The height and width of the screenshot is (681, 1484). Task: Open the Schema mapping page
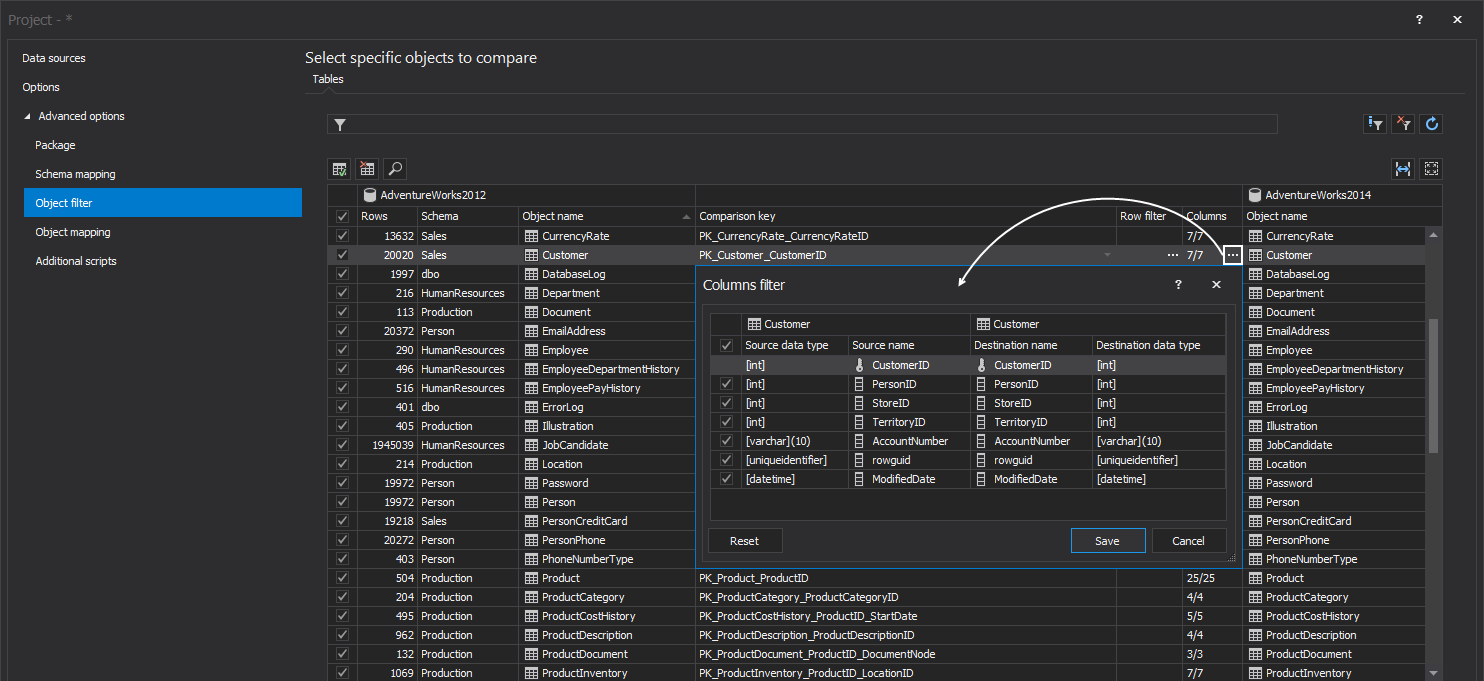click(75, 174)
